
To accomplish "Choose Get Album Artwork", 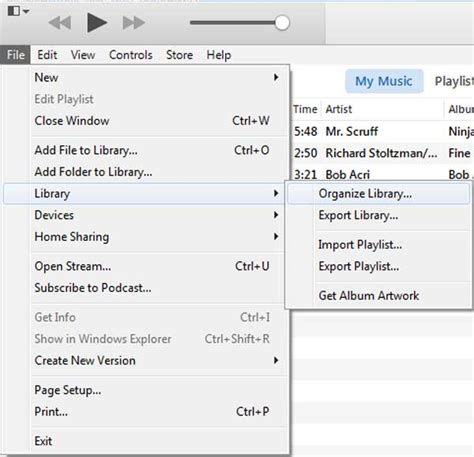I will point(378,296).
